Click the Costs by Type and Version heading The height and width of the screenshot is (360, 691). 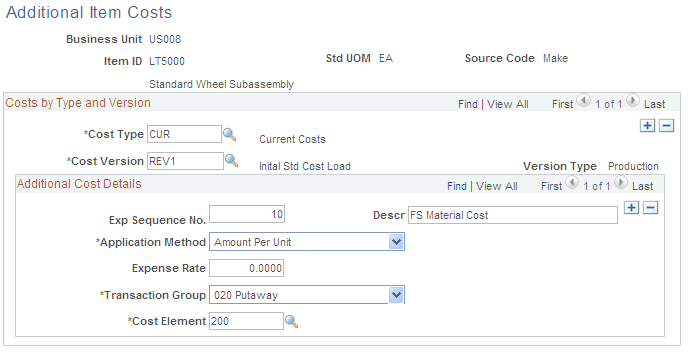tap(78, 103)
